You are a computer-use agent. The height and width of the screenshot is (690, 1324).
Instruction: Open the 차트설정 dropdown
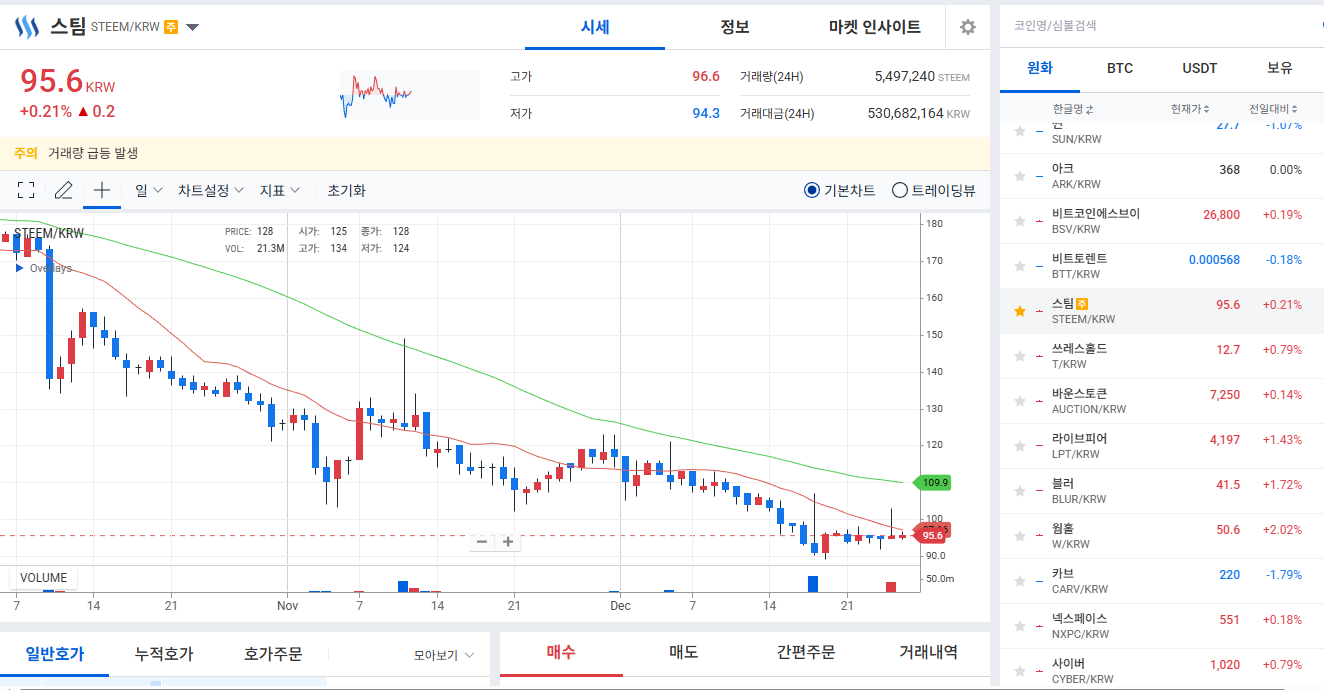pyautogui.click(x=211, y=190)
